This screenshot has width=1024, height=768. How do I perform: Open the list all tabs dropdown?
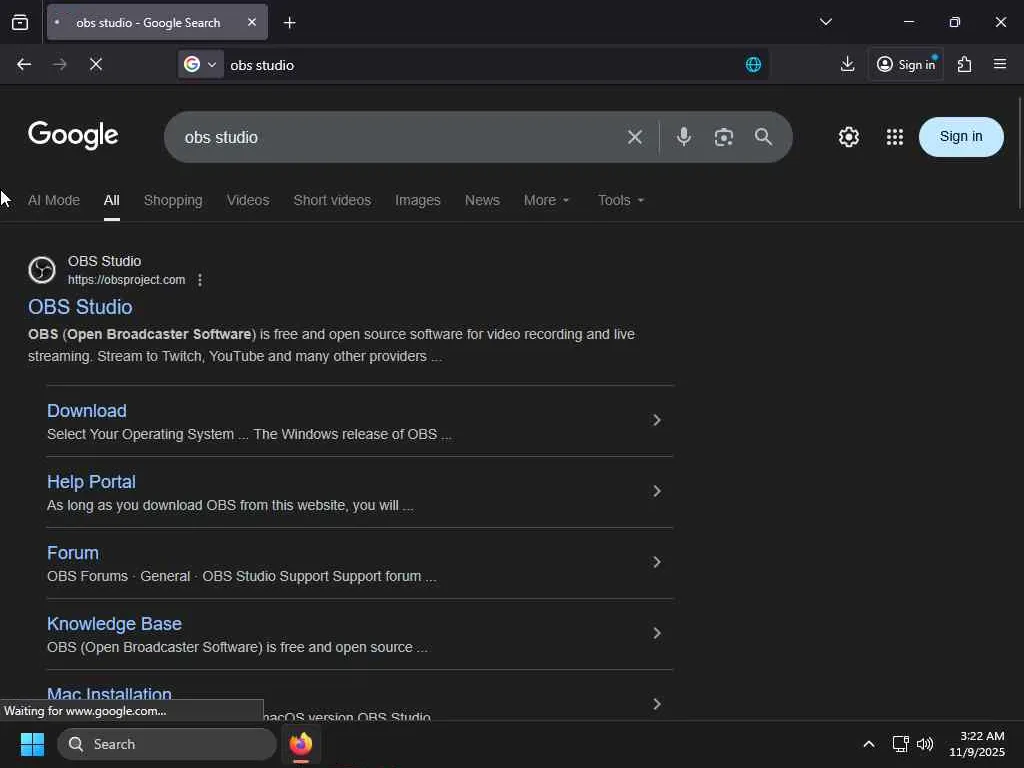[825, 22]
